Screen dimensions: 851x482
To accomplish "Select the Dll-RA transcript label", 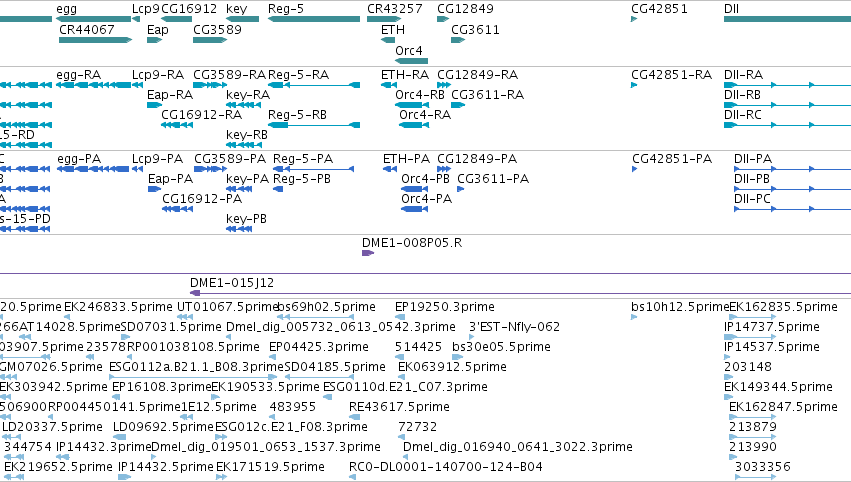I will [x=744, y=75].
